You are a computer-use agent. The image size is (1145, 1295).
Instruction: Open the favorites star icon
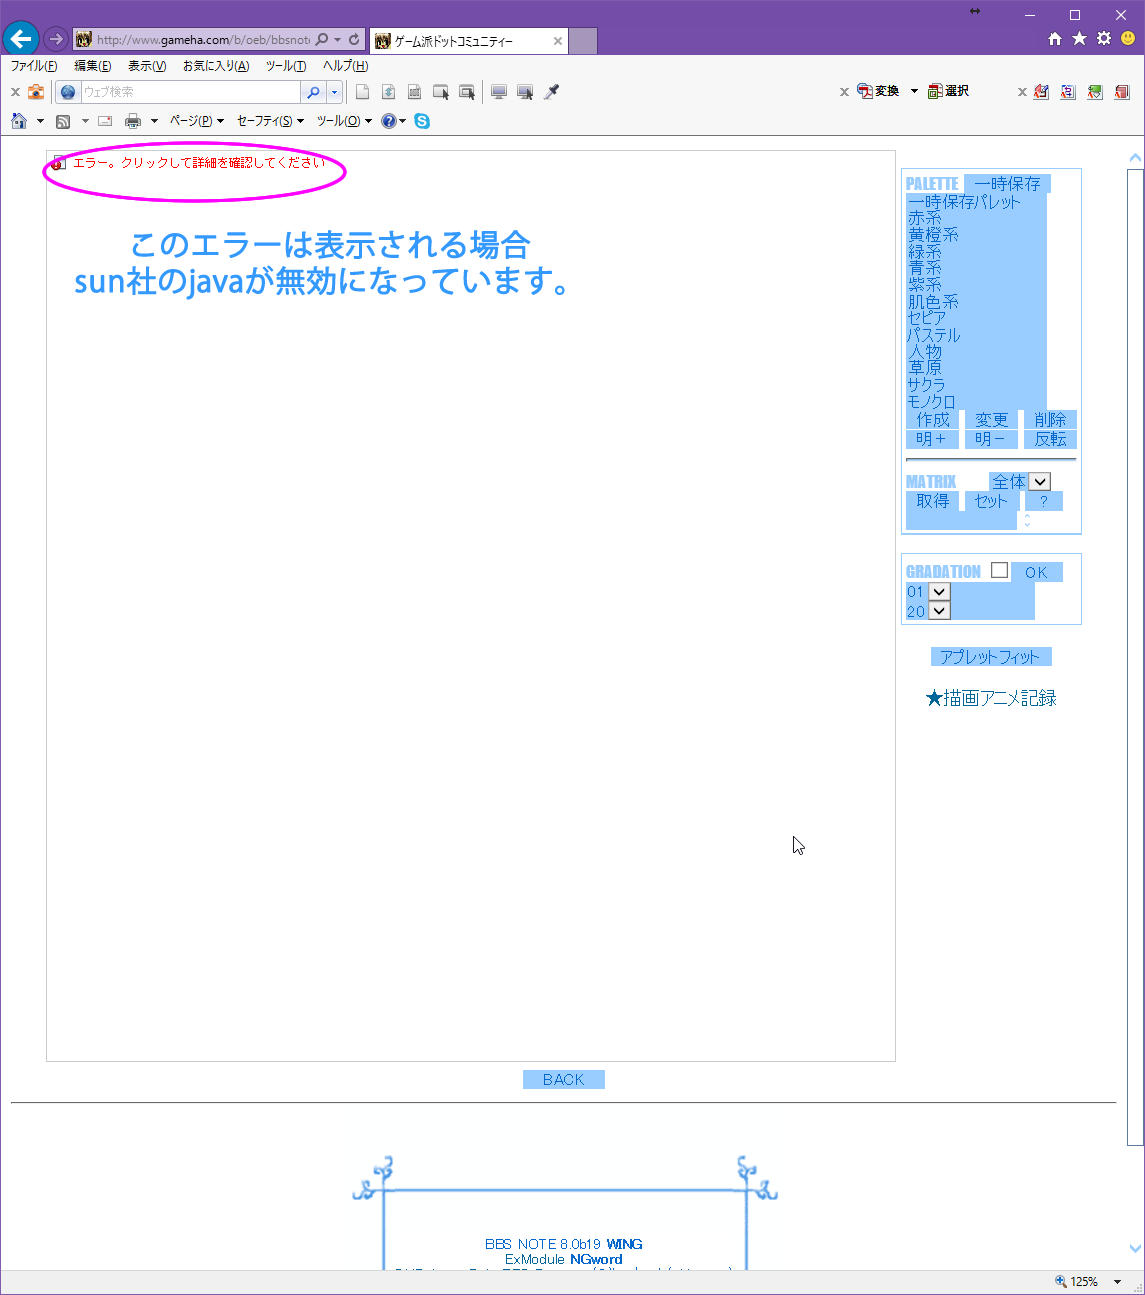(1079, 39)
